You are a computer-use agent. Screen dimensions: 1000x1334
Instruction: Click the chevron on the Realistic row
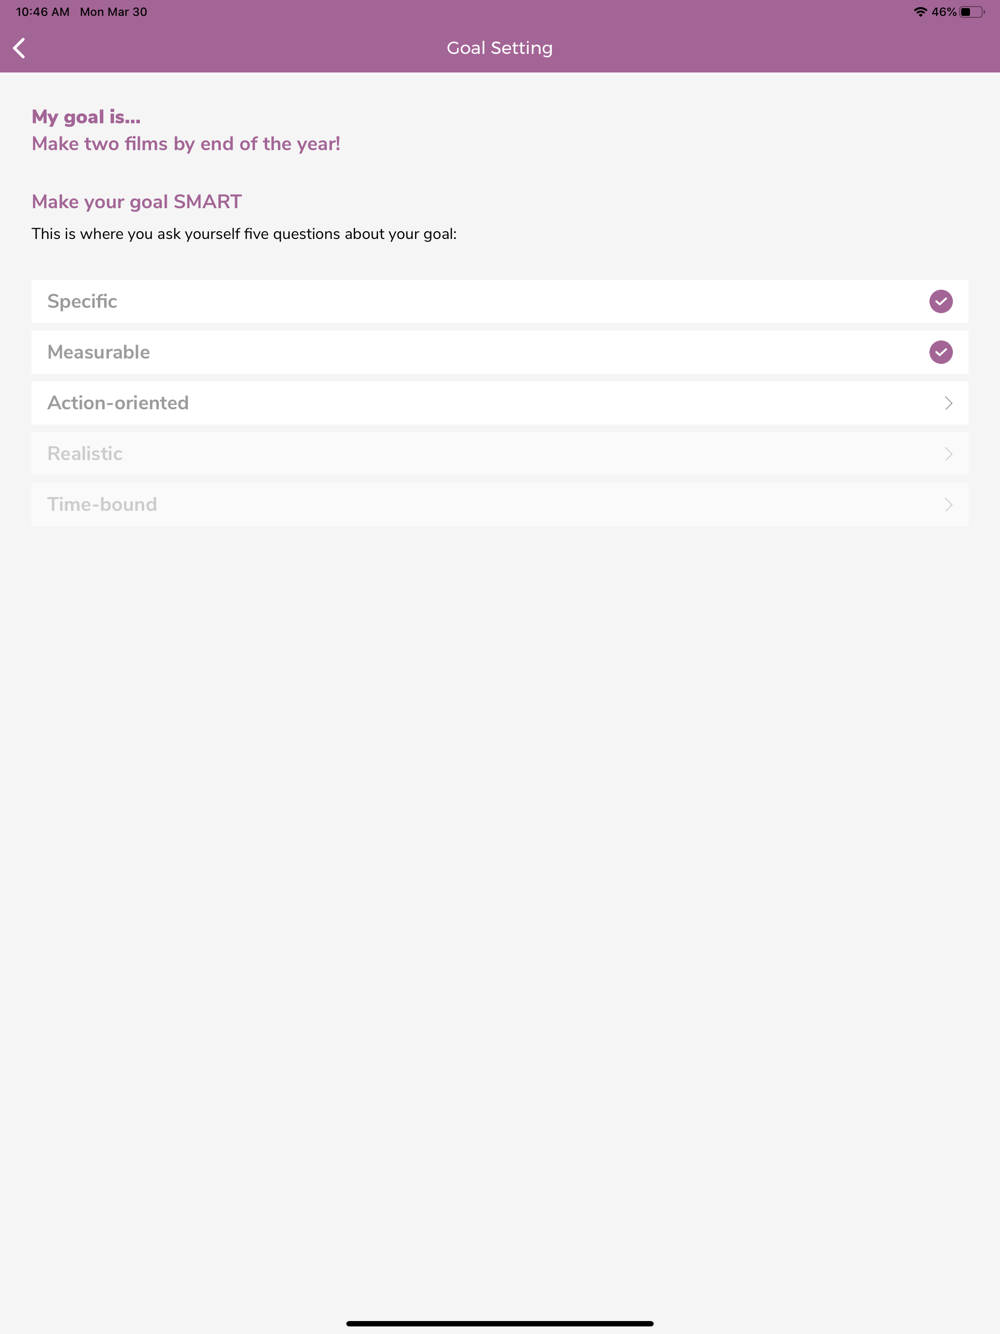[x=948, y=454]
